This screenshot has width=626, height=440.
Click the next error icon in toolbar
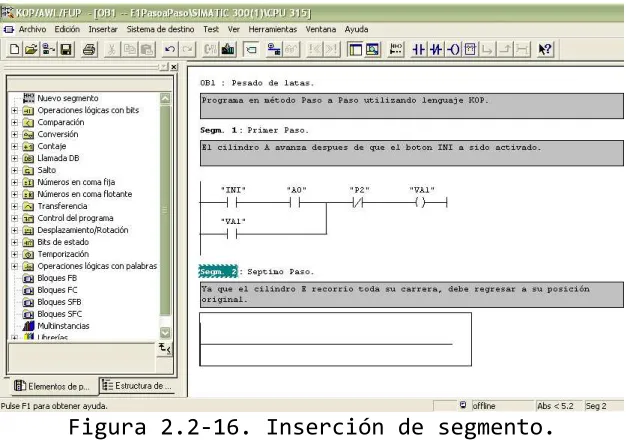point(332,50)
